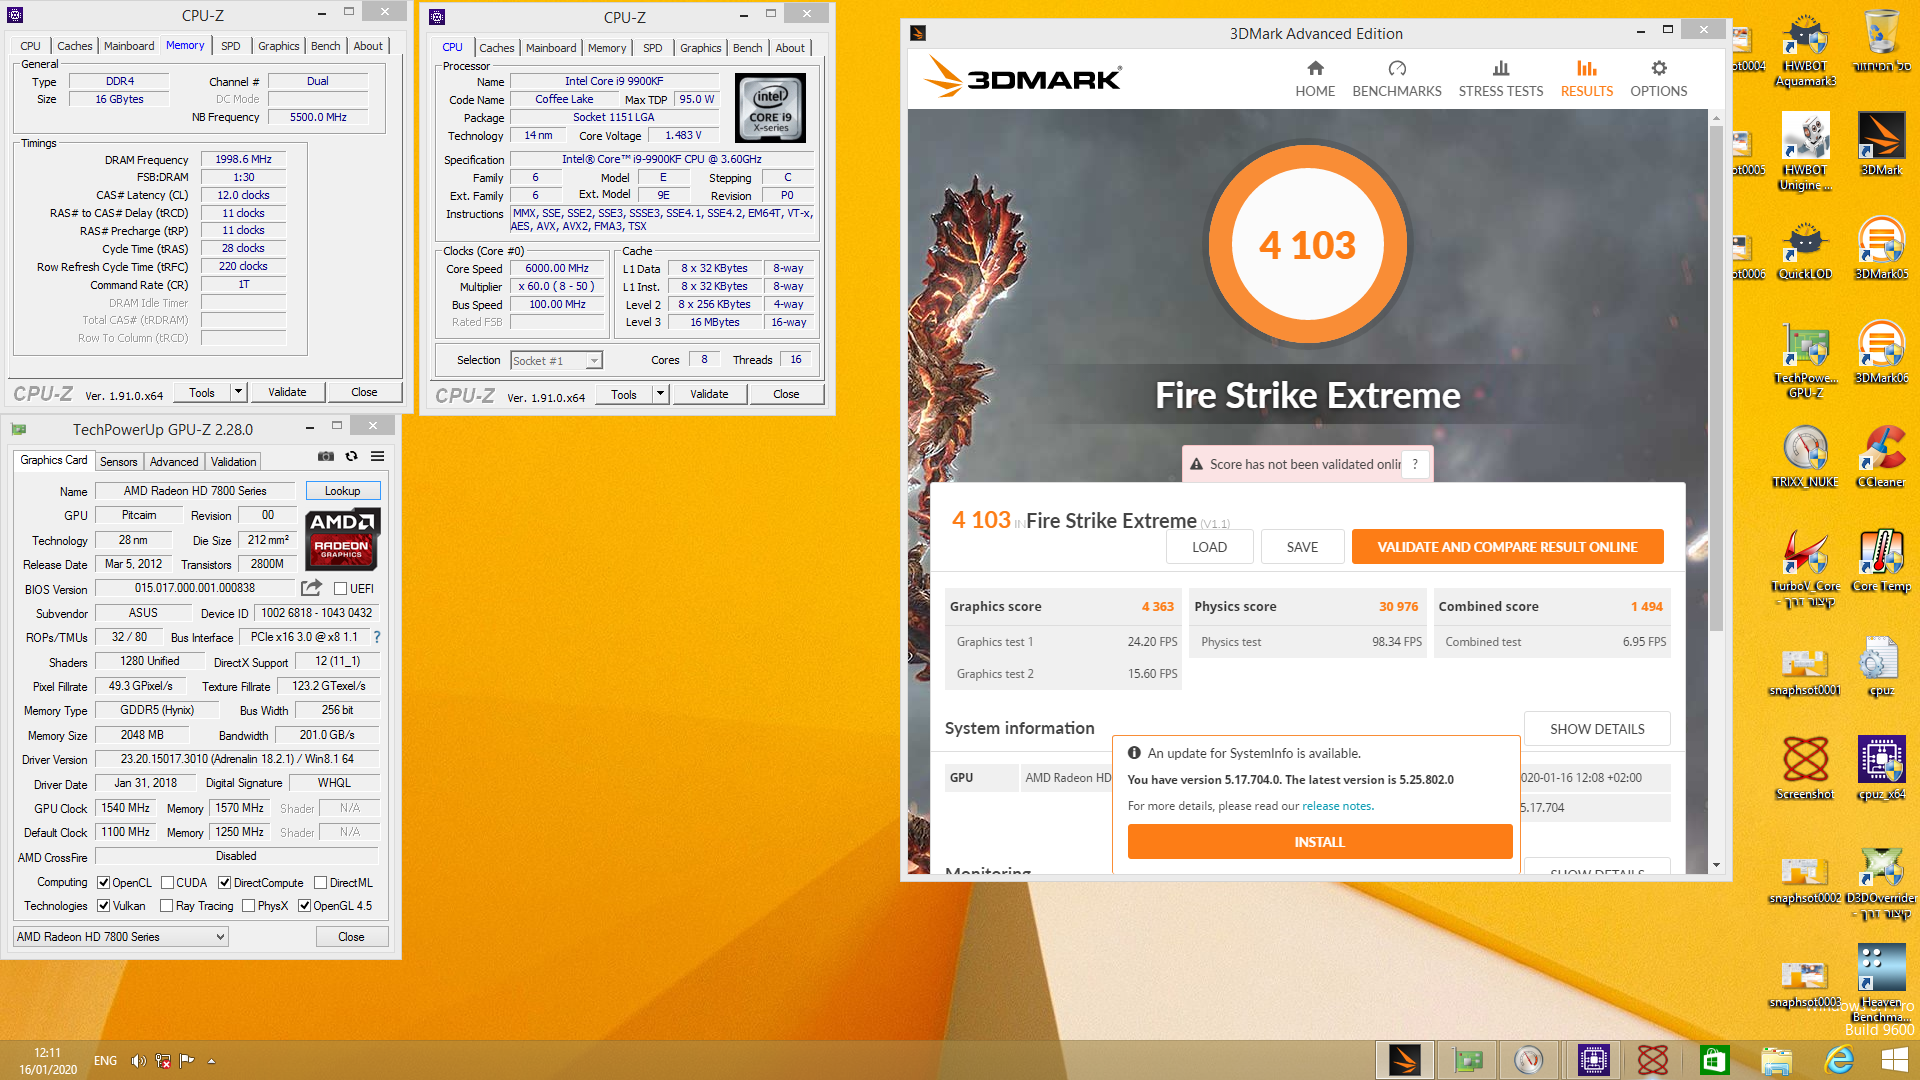Click Lookup button in GPU-Z

342,491
